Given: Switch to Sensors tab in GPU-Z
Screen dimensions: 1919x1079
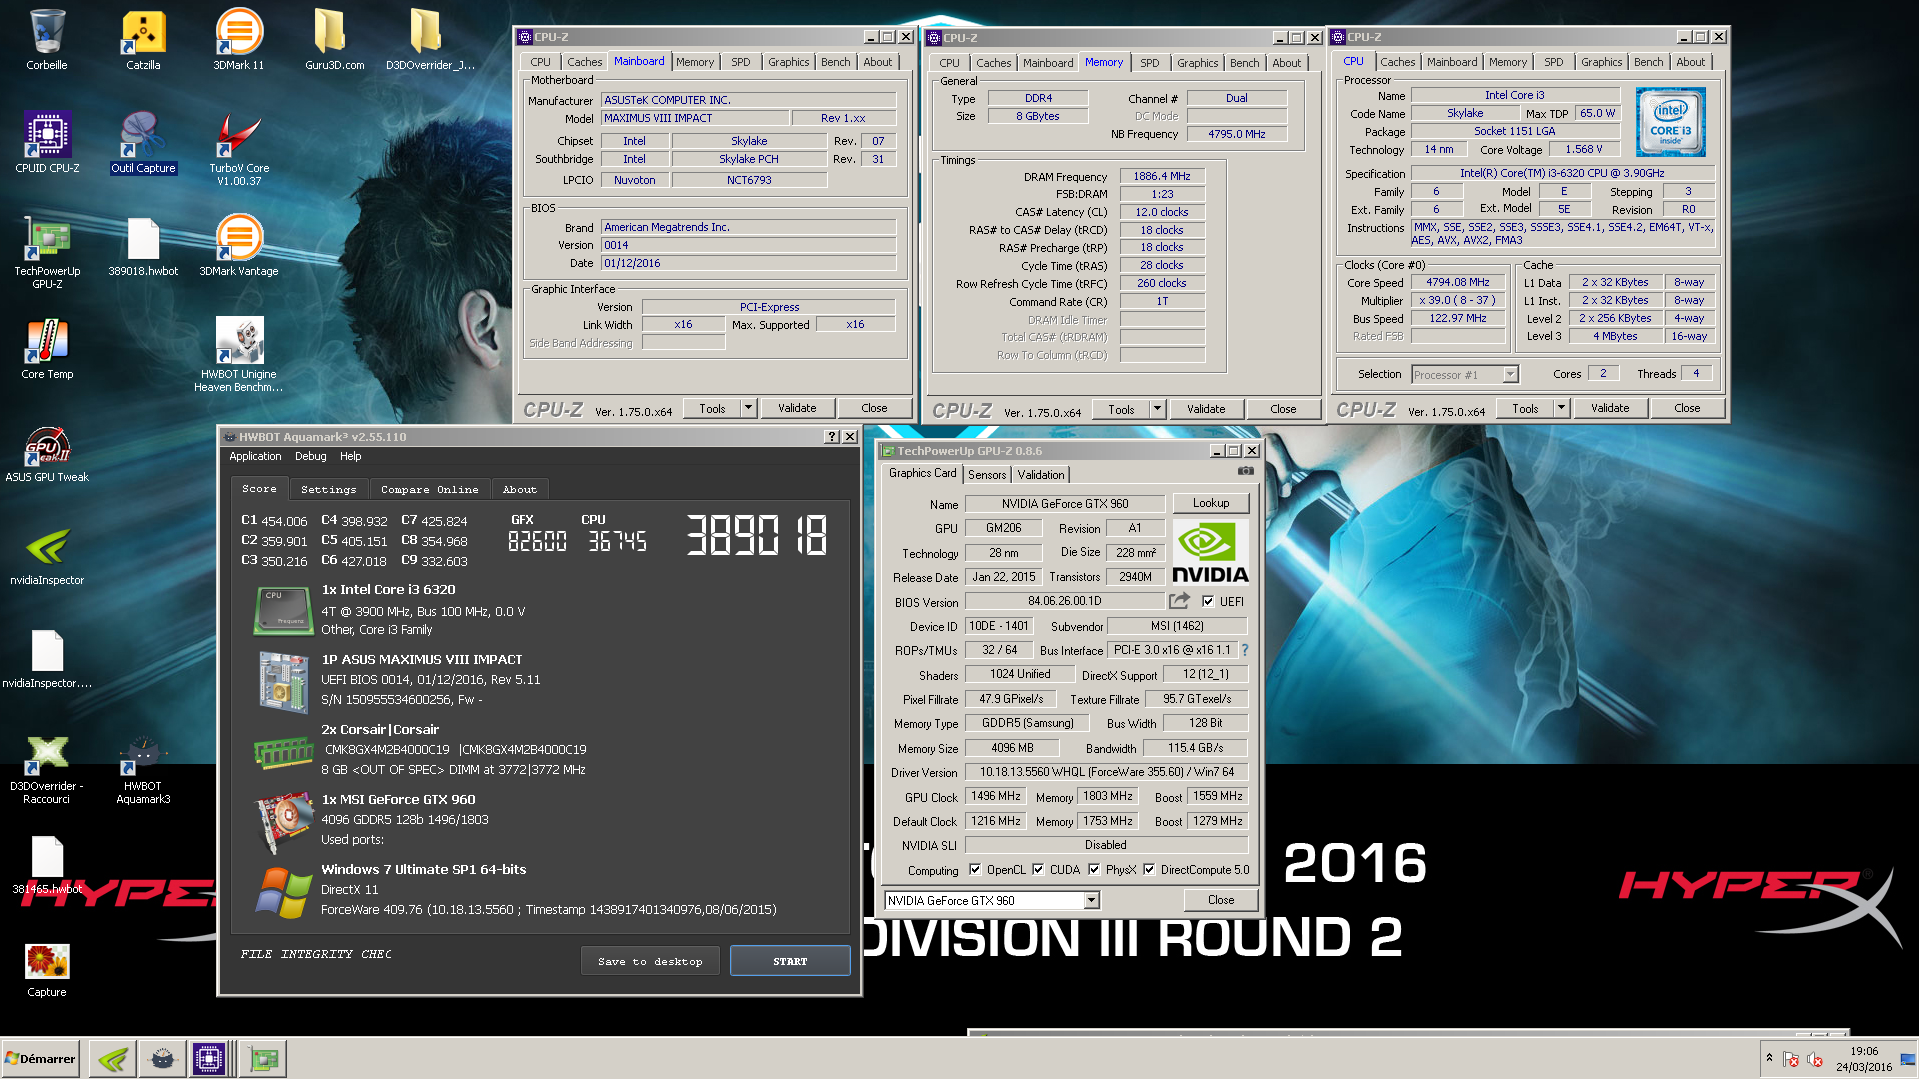Looking at the screenshot, I should pyautogui.click(x=987, y=475).
